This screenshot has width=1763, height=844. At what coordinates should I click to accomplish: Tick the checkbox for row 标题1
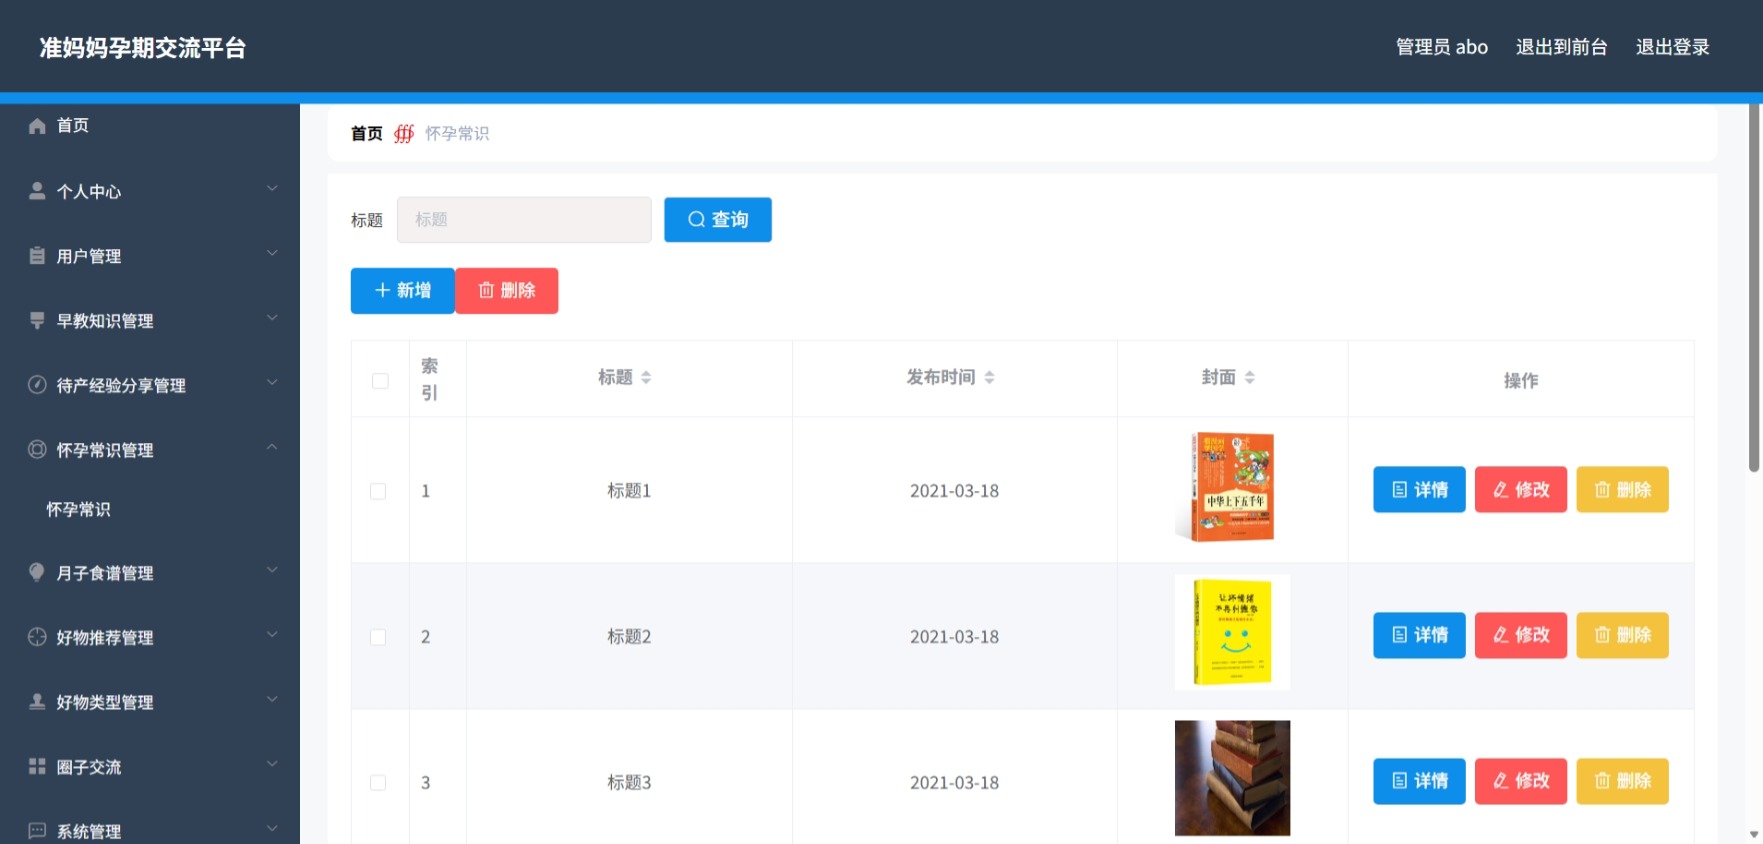pyautogui.click(x=378, y=491)
